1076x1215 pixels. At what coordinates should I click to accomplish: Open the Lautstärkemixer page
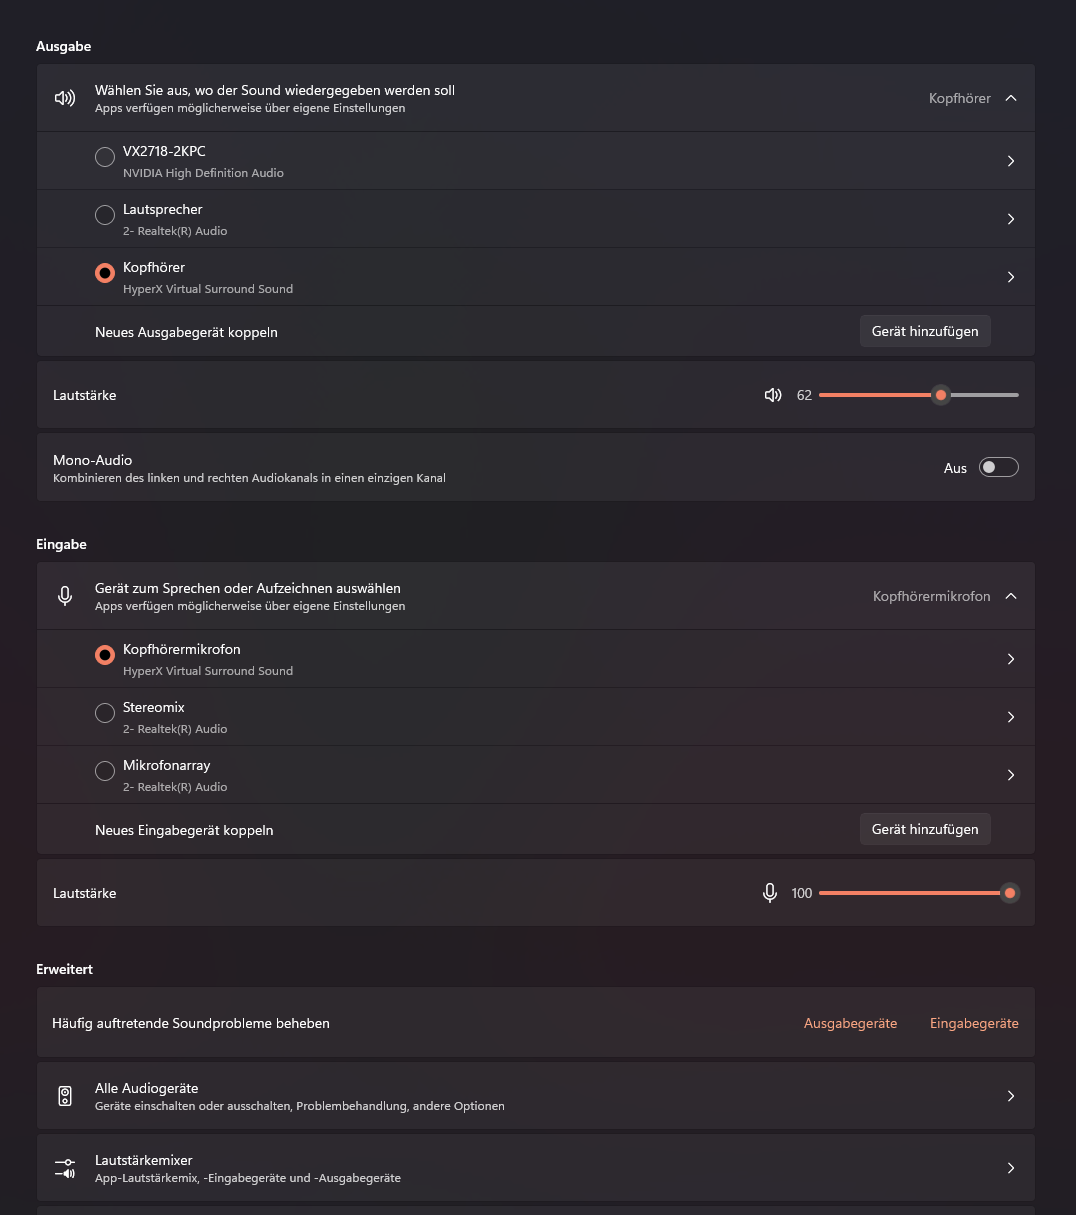point(535,1168)
